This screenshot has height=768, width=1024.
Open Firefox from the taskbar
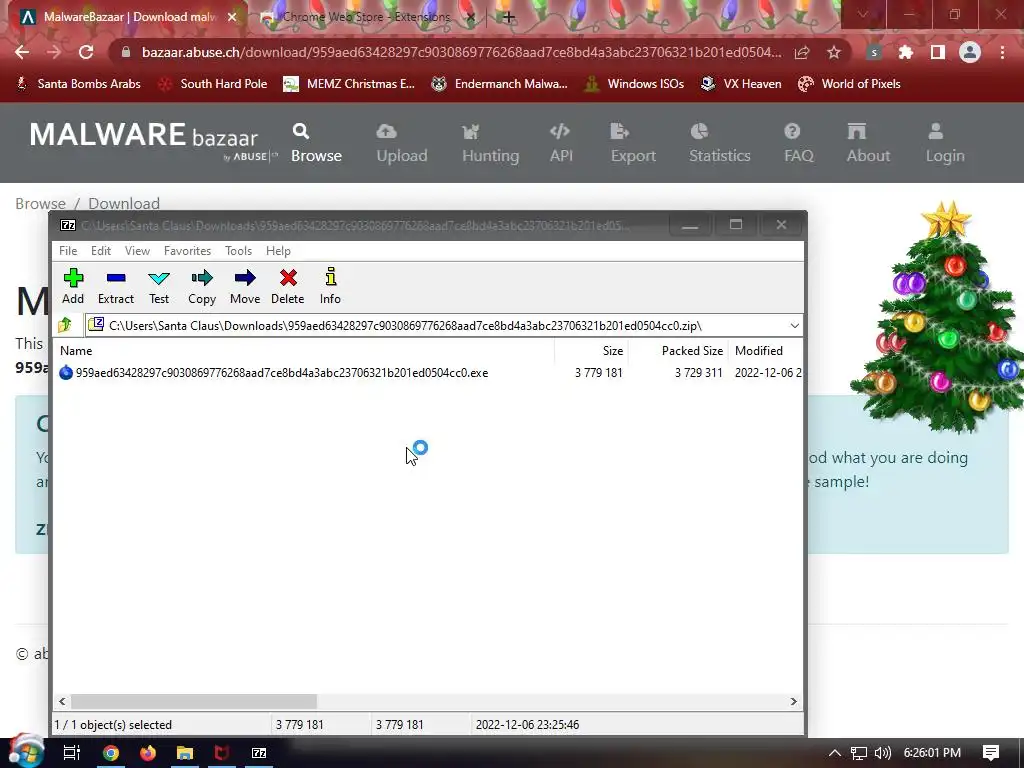(148, 753)
